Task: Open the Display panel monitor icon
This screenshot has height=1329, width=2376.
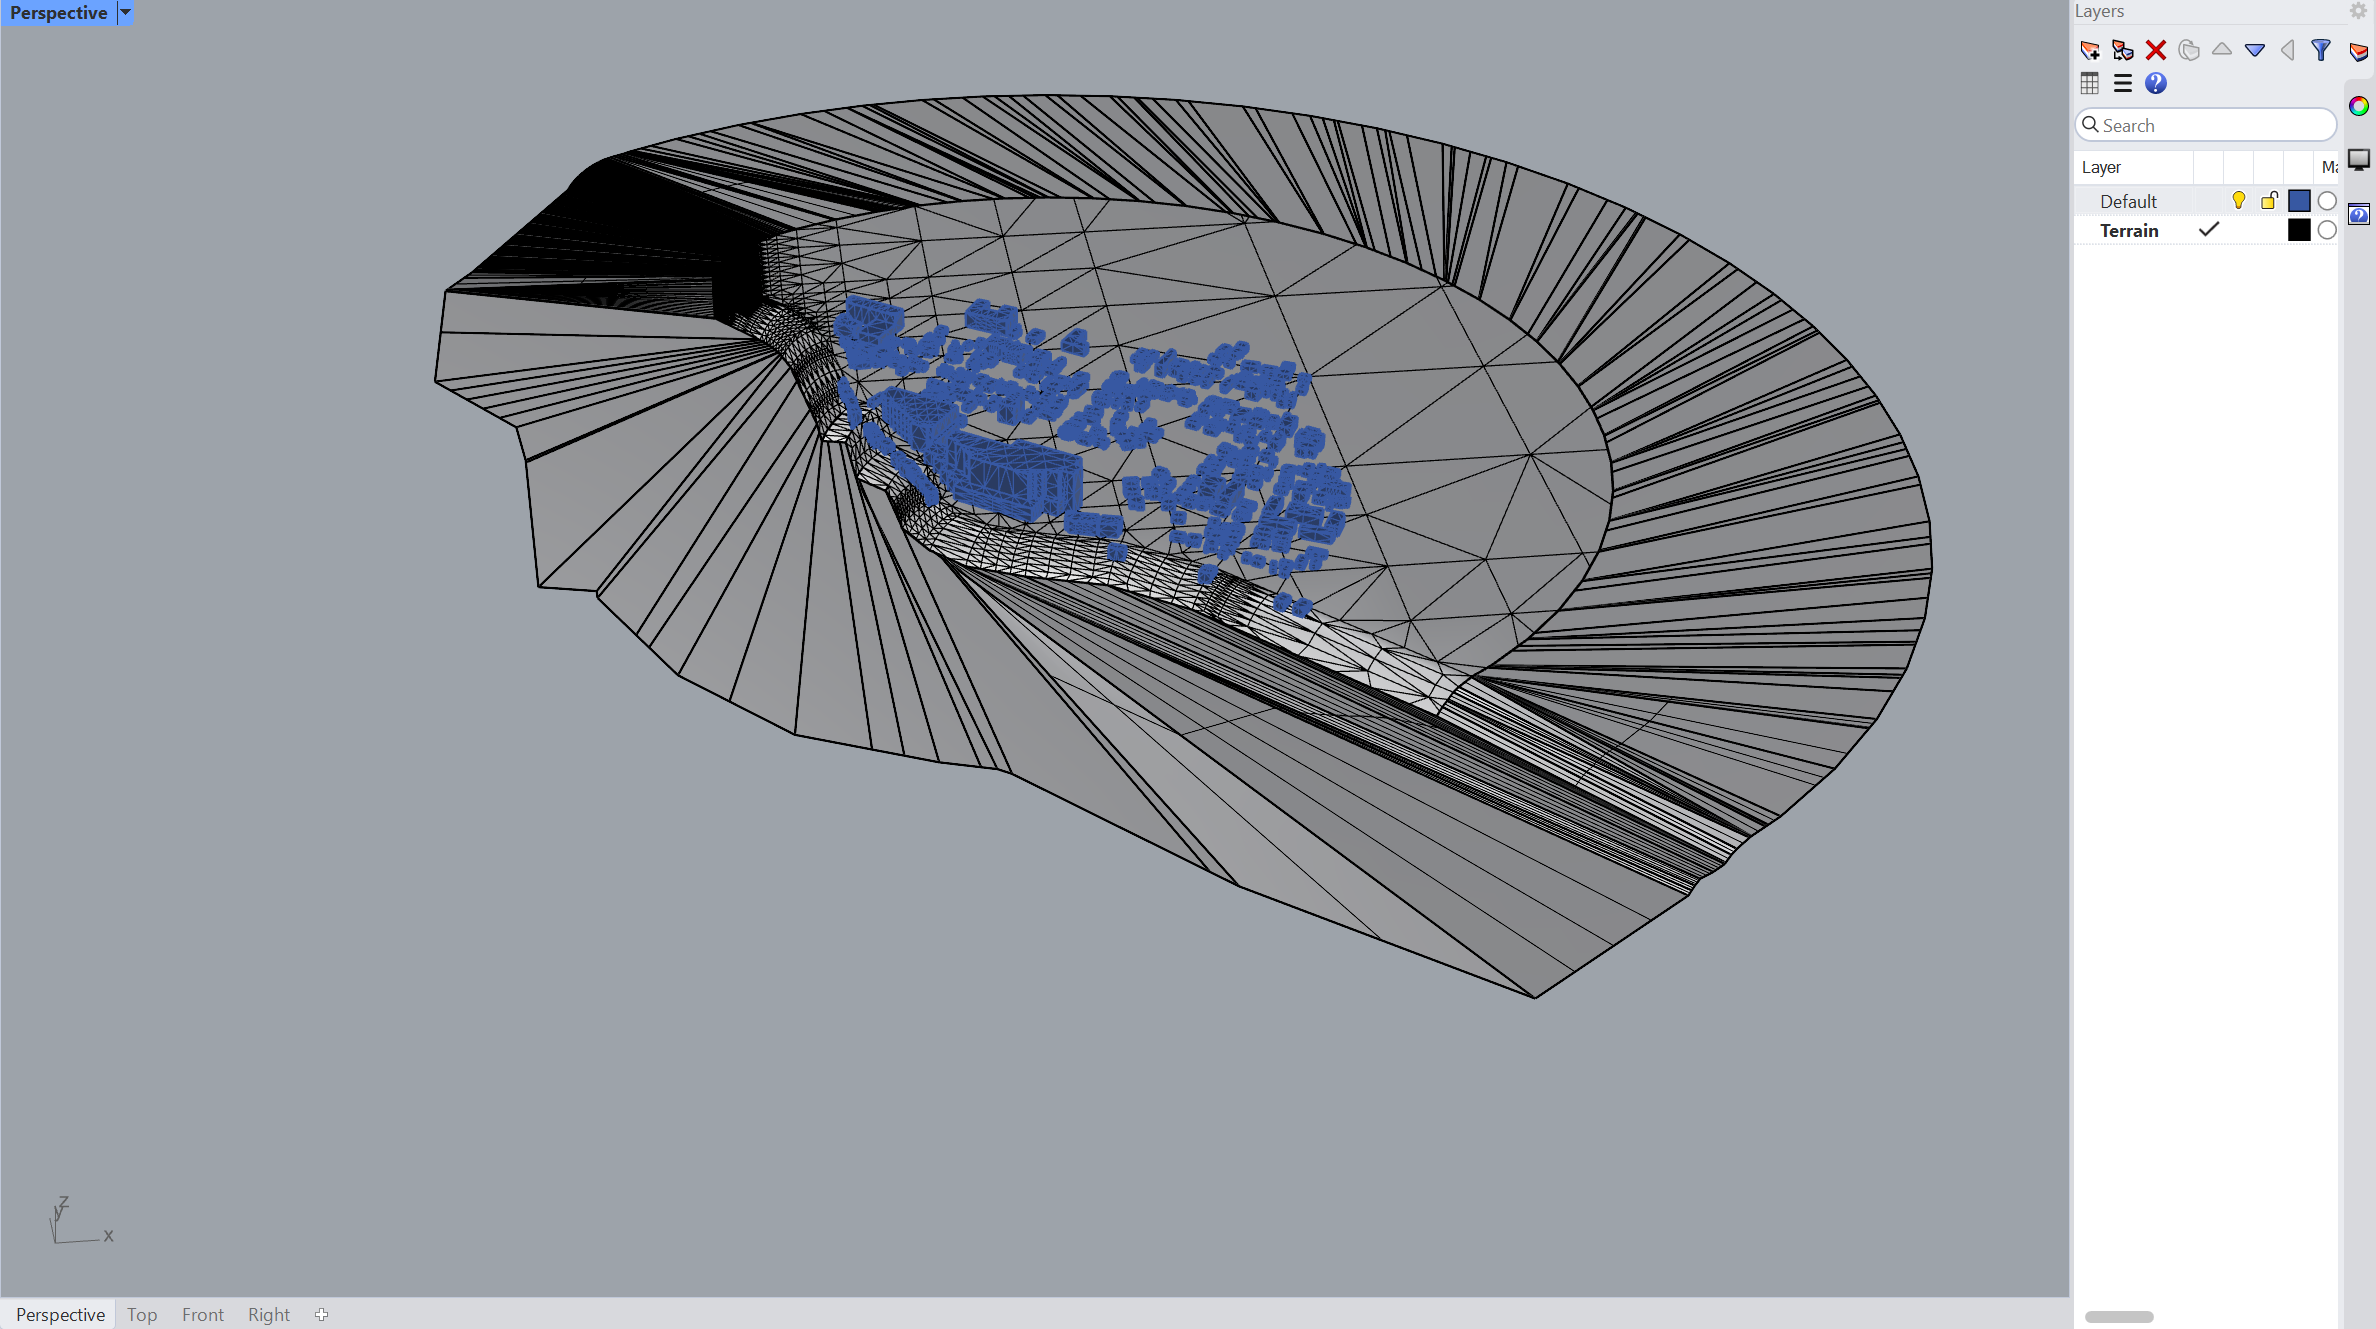Action: point(2359,160)
